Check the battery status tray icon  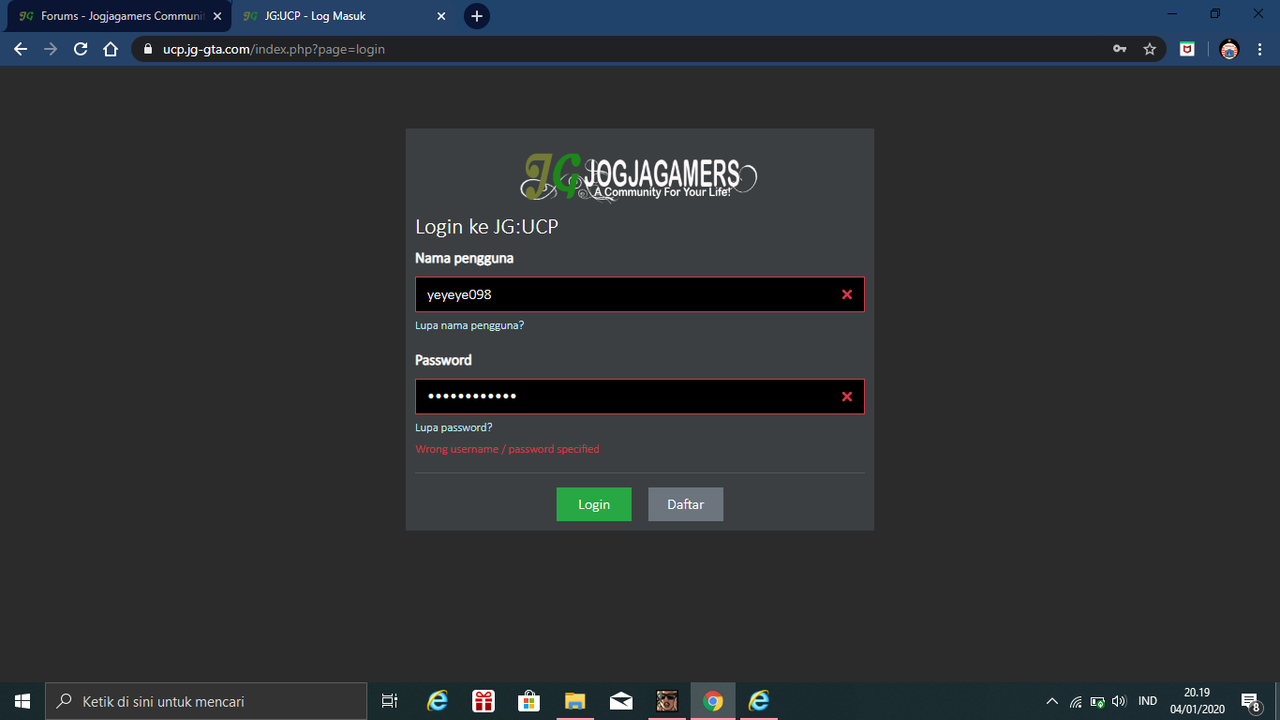(1098, 701)
